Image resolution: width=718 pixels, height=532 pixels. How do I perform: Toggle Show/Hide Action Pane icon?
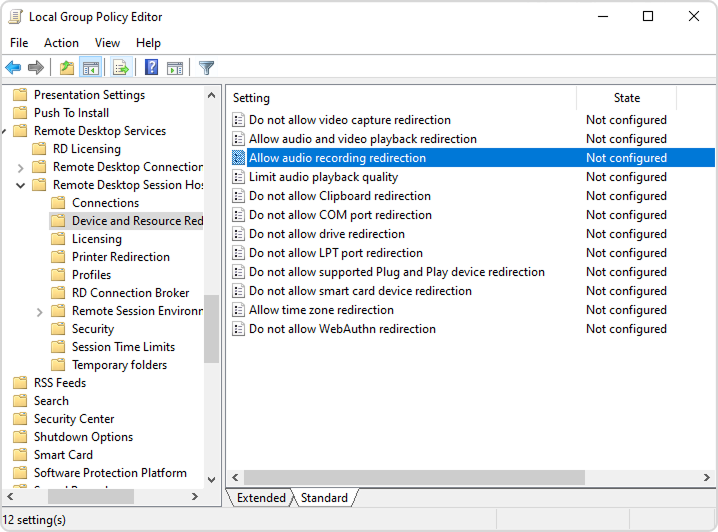pyautogui.click(x=175, y=68)
